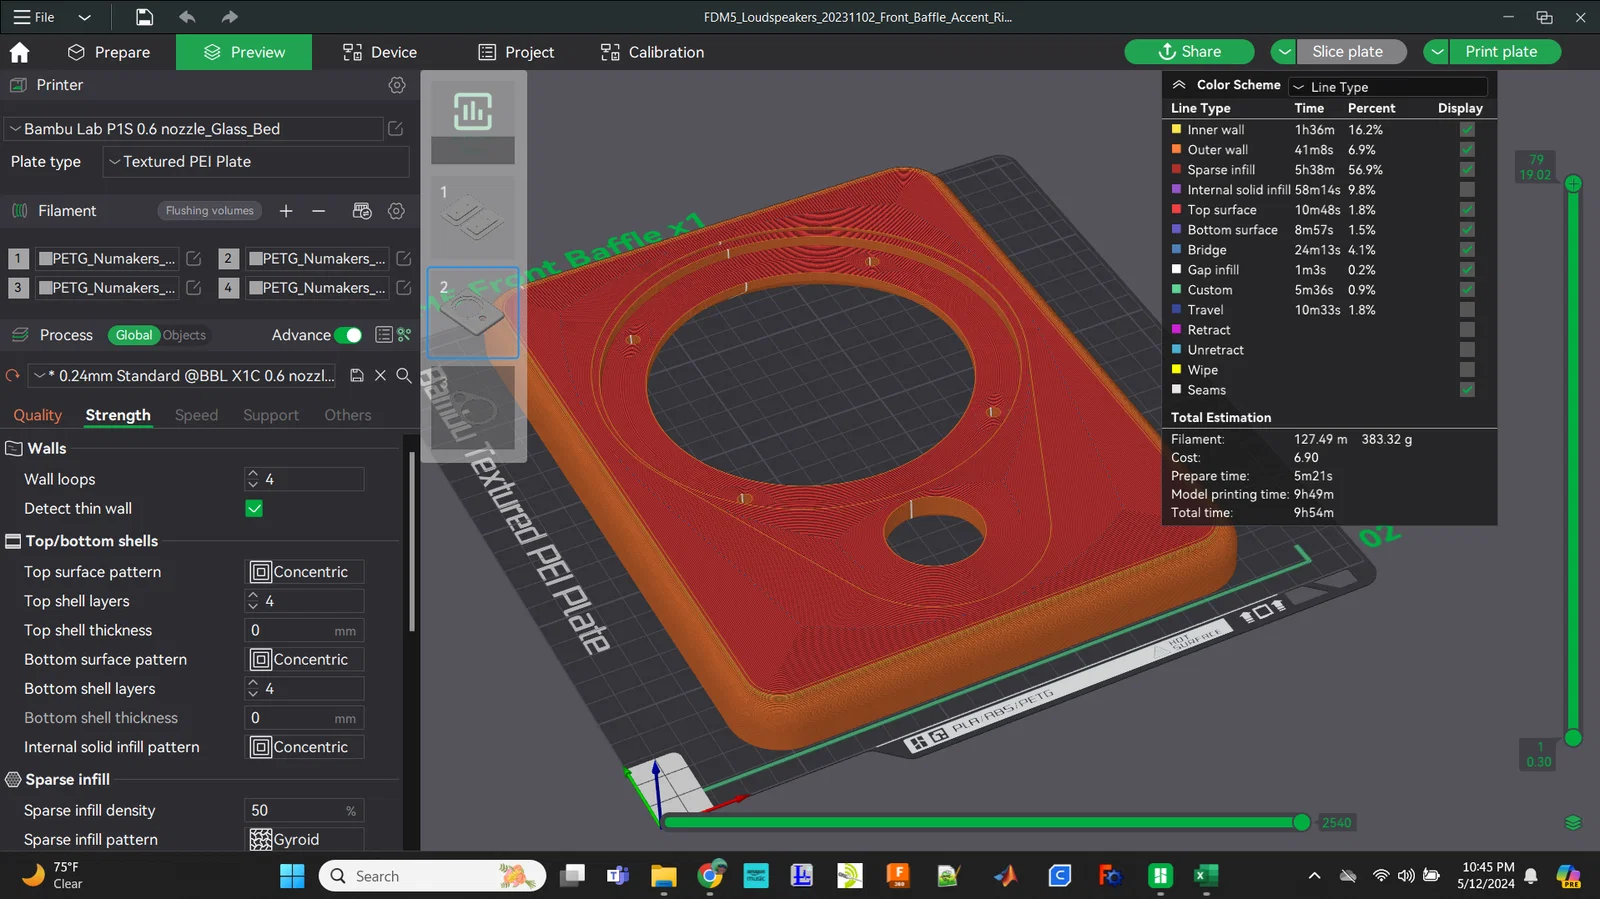
Task: Click the add filament plus icon
Action: click(286, 211)
